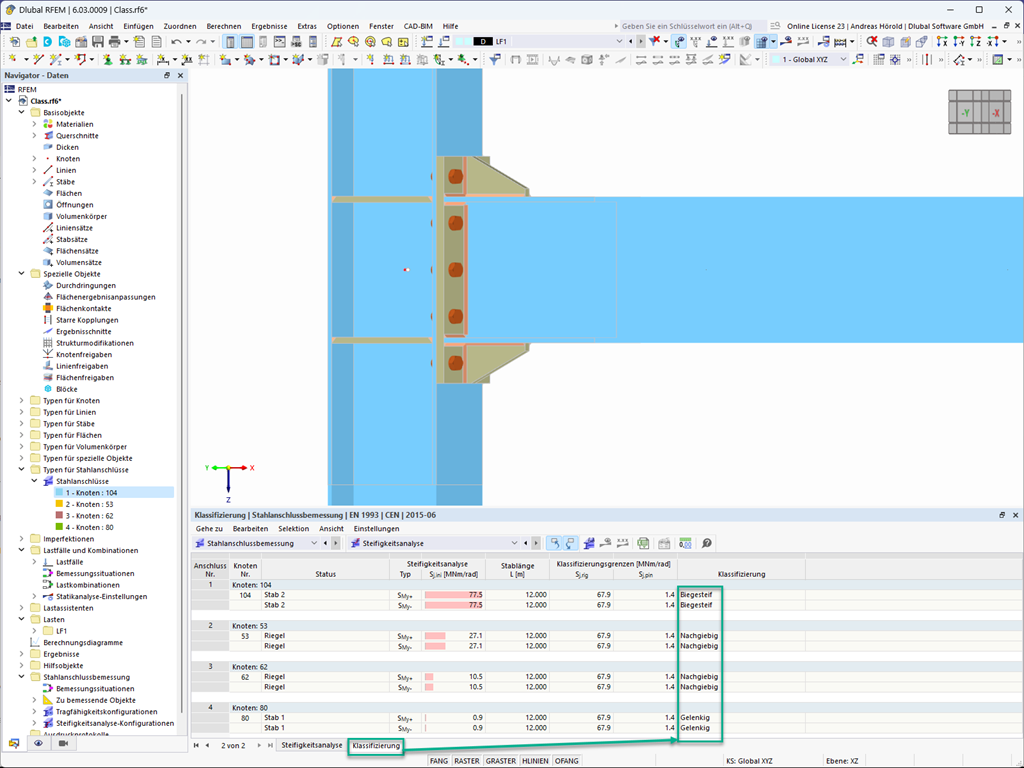1024x768 pixels.
Task: Click the Sj,ini bar value 27.1 in first Riegel row
Action: point(453,635)
